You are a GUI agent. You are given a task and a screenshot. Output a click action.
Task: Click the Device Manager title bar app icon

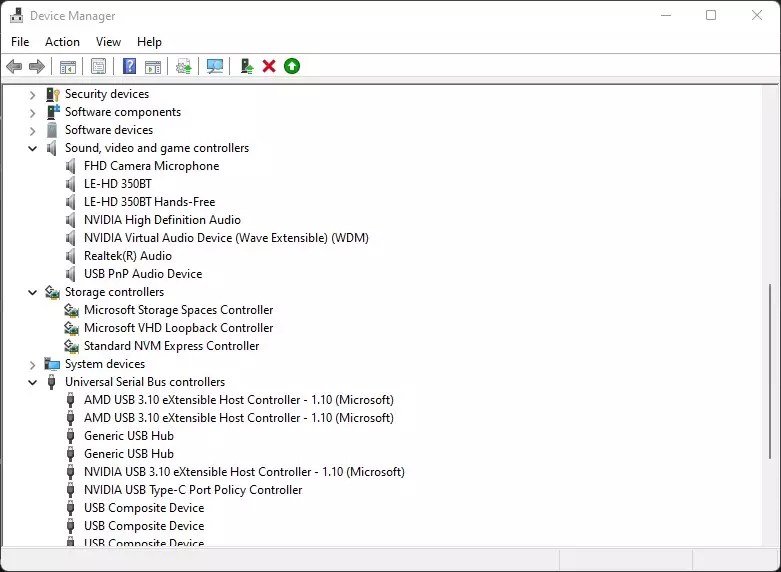(x=16, y=15)
